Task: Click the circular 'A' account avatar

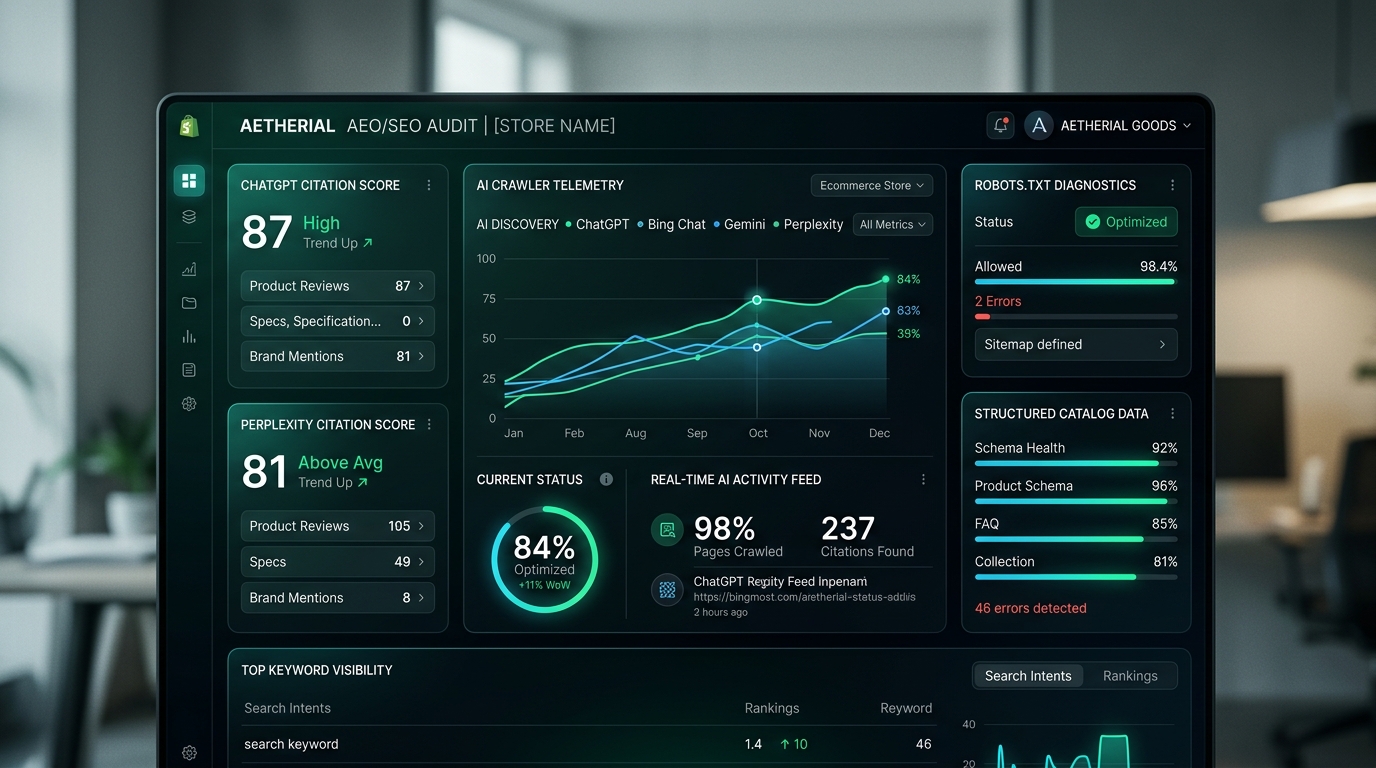Action: [x=1039, y=125]
